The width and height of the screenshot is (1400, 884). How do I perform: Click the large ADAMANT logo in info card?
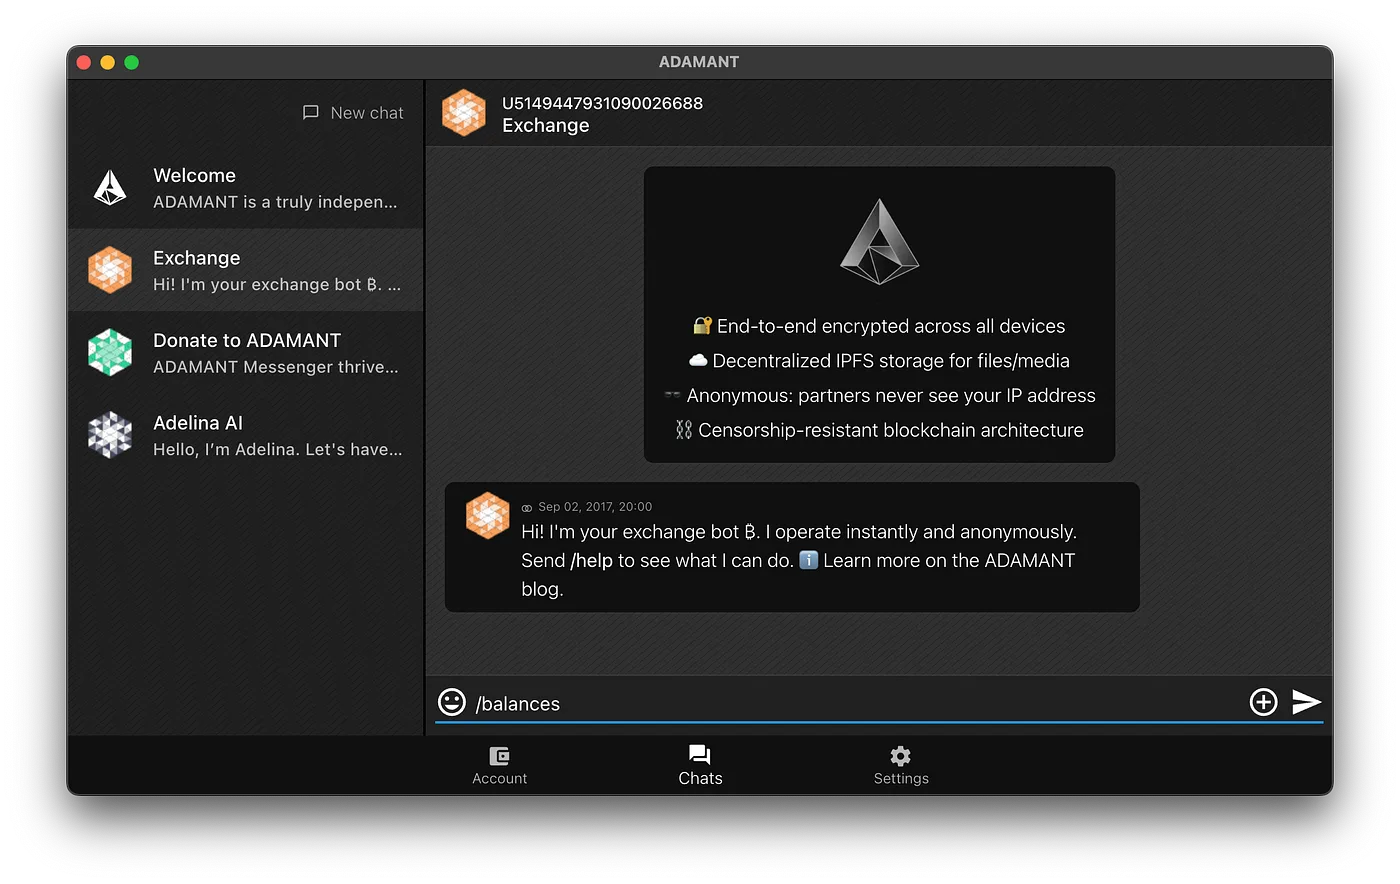pyautogui.click(x=879, y=242)
